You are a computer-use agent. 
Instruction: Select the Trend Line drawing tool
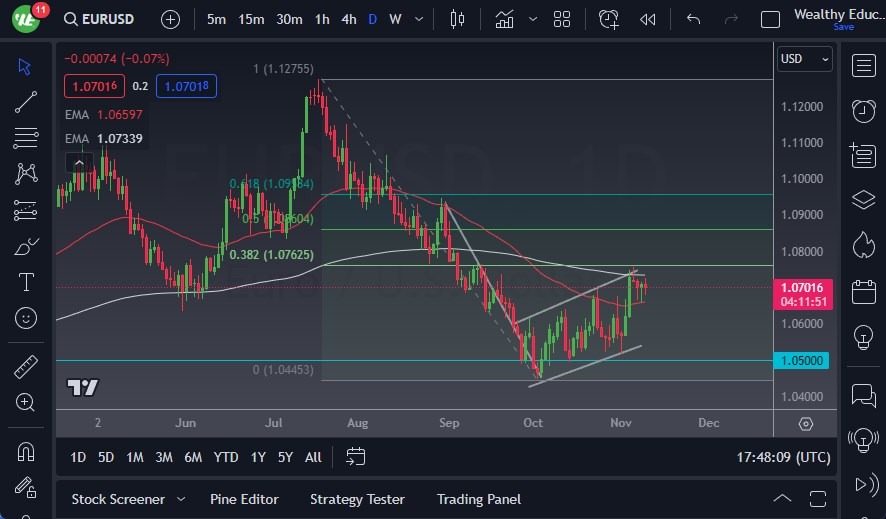(26, 102)
